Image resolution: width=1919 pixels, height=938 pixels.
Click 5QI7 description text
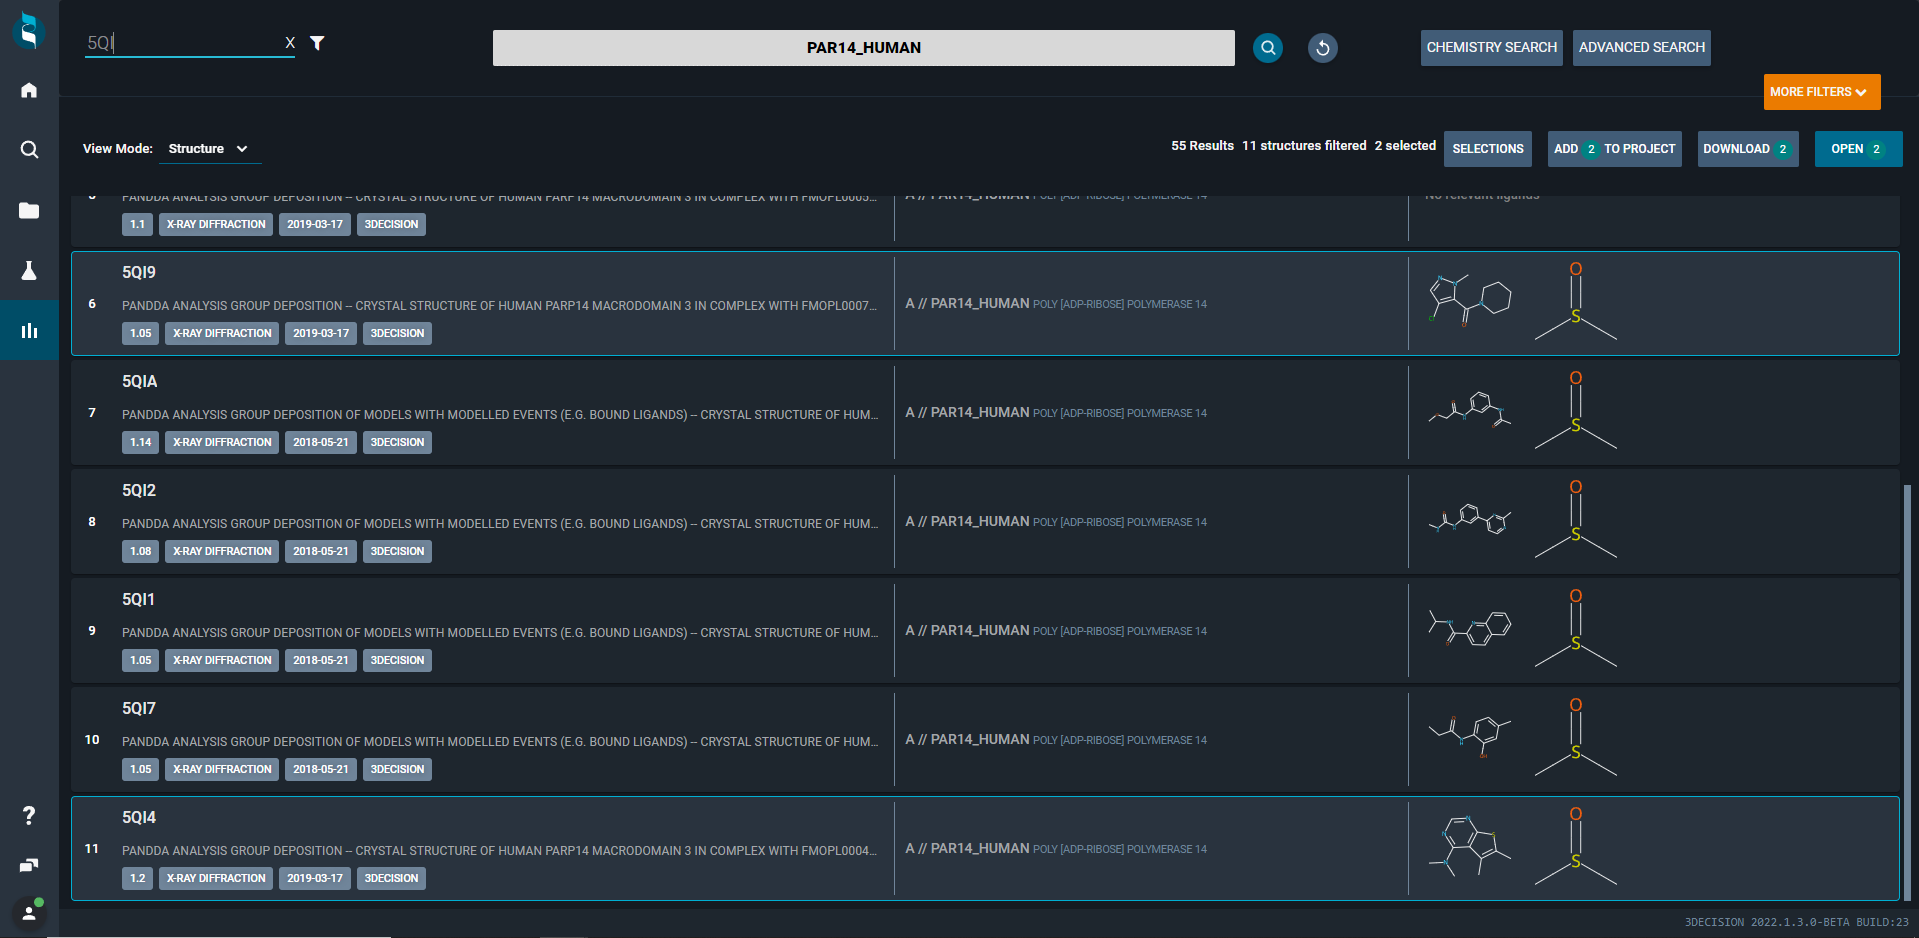pyautogui.click(x=500, y=741)
